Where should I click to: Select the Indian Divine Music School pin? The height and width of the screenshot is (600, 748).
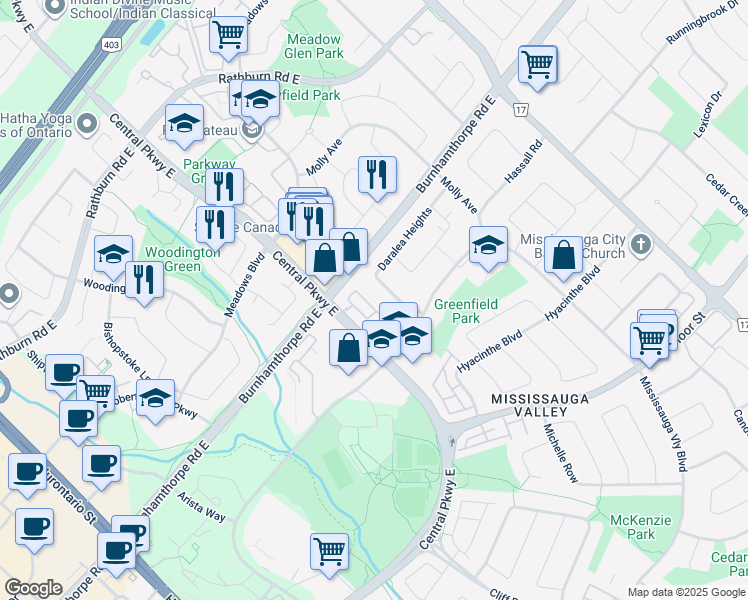coord(55,7)
